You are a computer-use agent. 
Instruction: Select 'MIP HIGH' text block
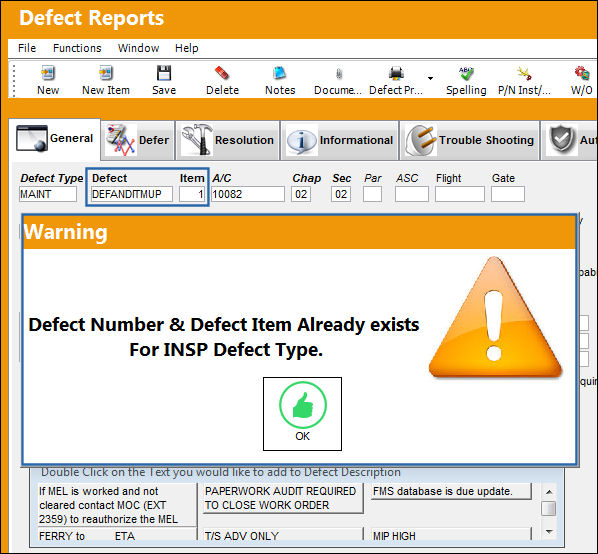click(x=451, y=535)
